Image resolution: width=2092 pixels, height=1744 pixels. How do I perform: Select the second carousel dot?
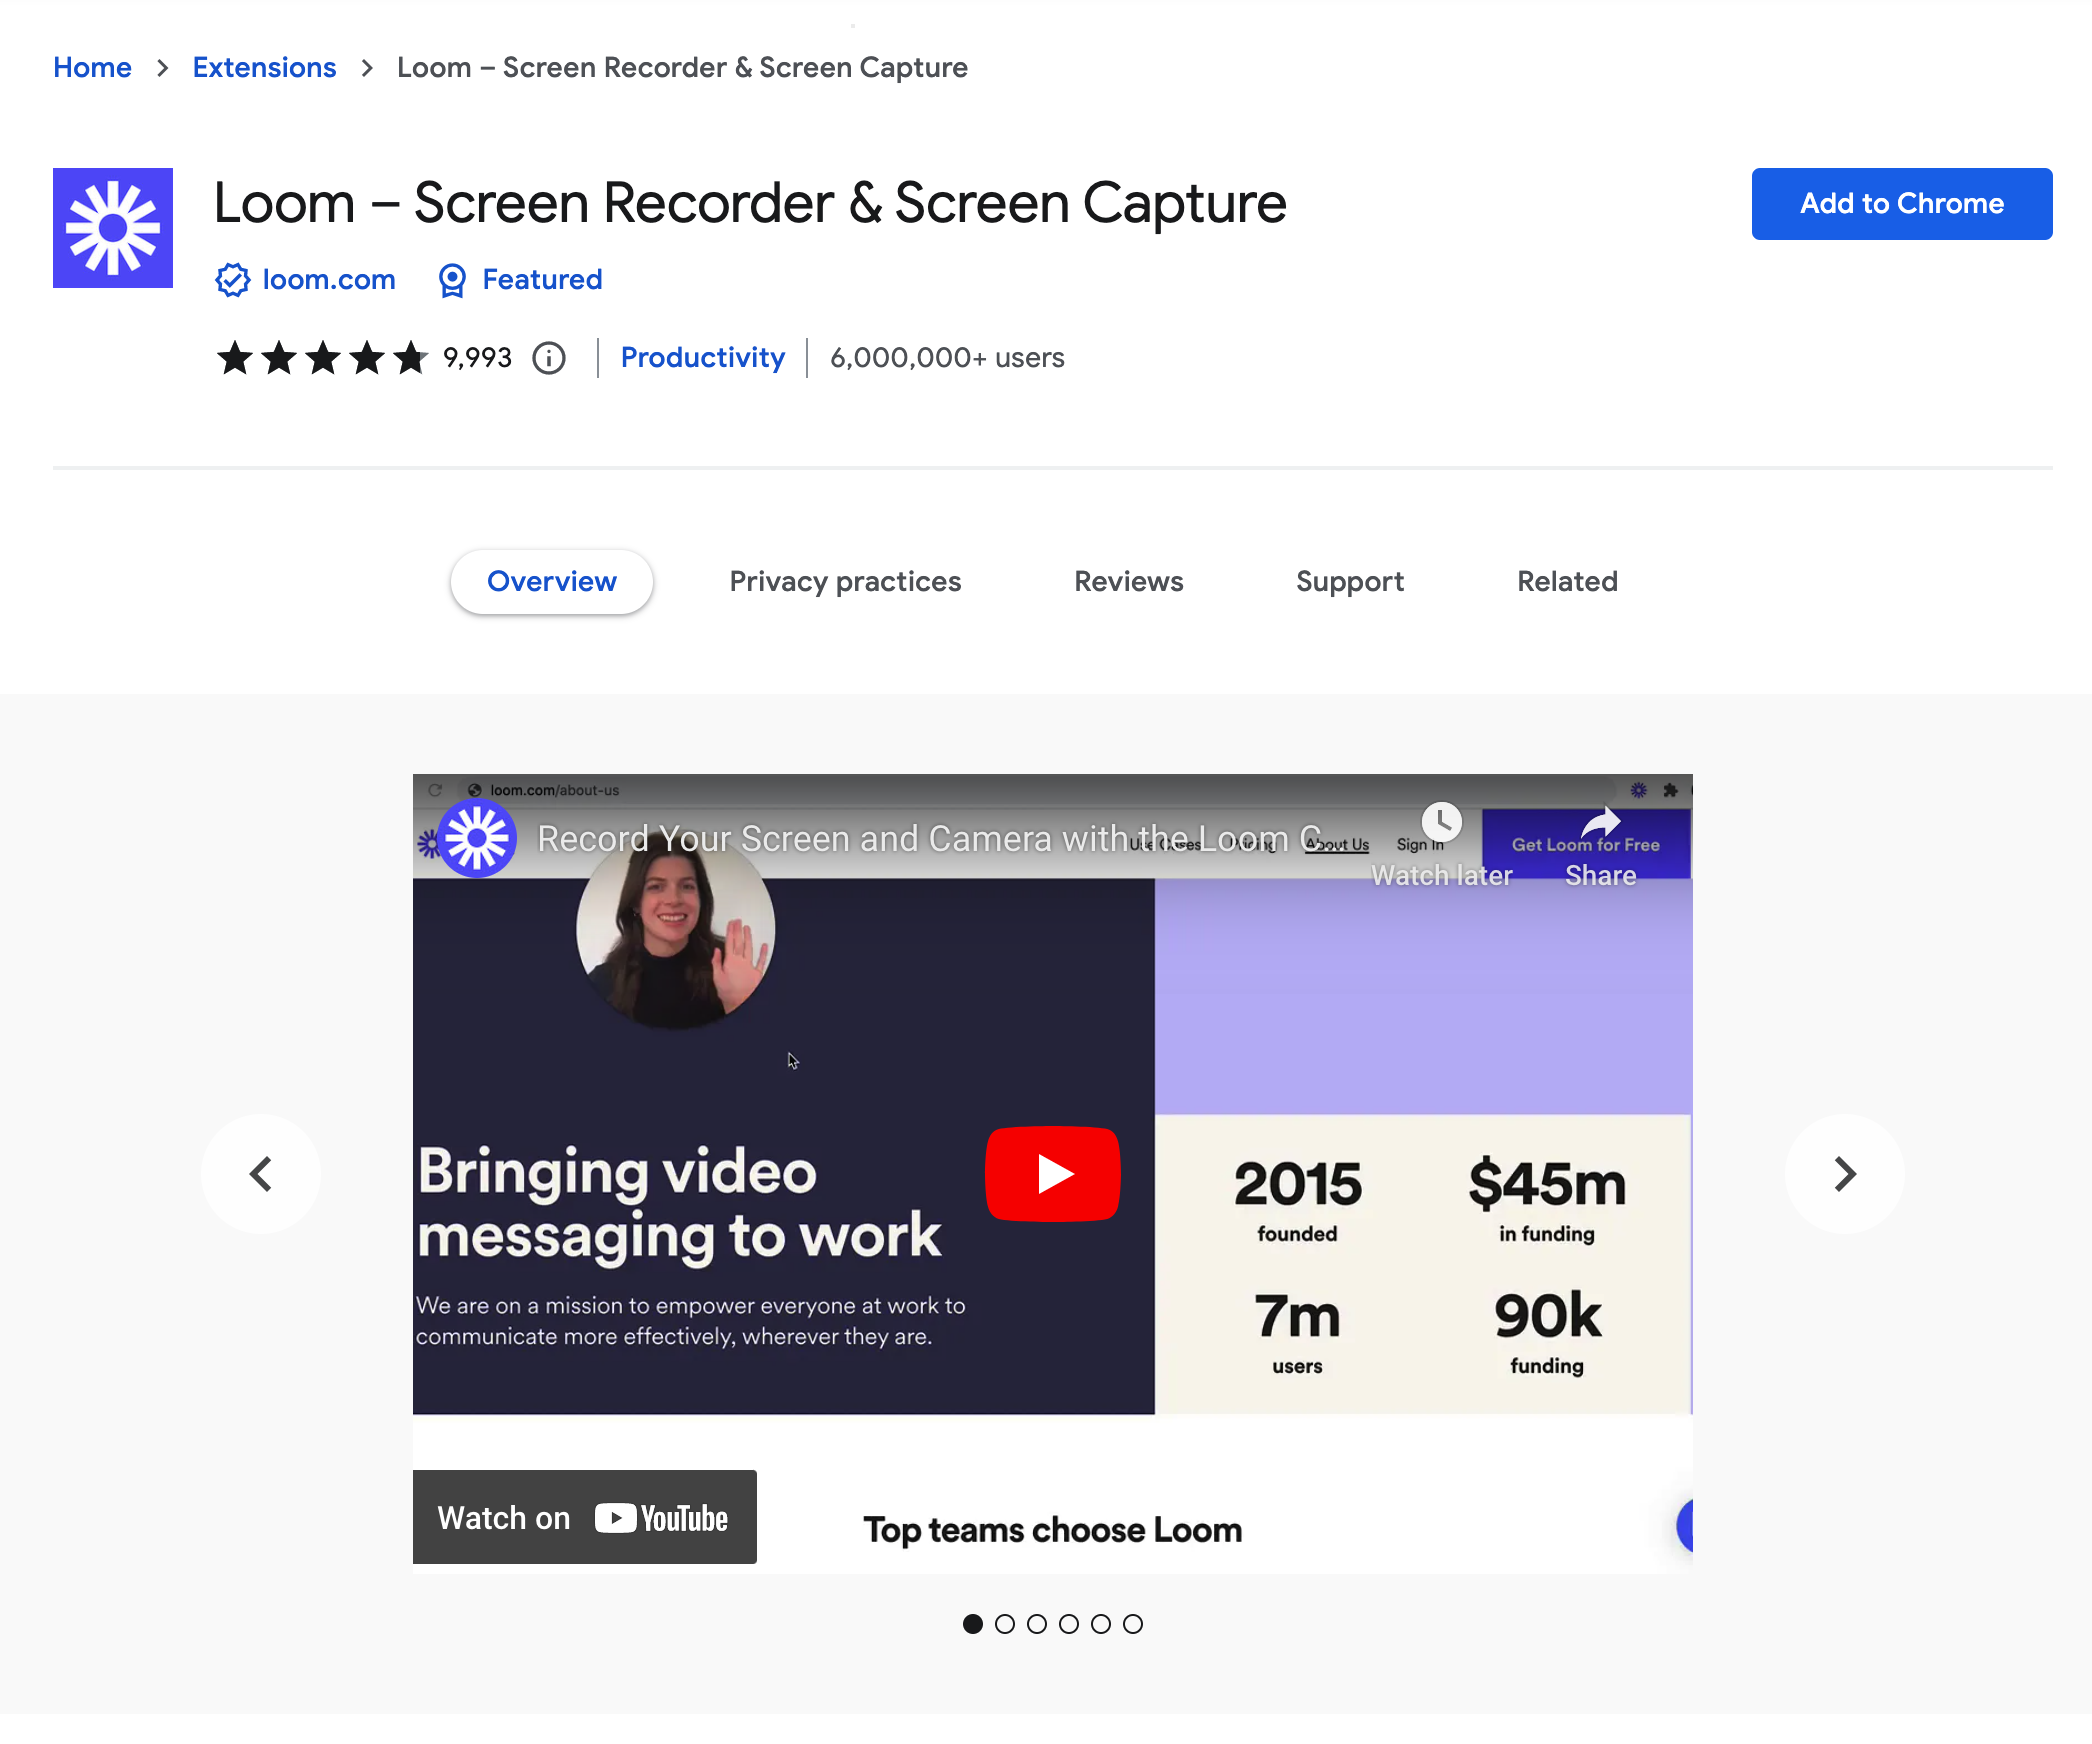(x=1005, y=1624)
